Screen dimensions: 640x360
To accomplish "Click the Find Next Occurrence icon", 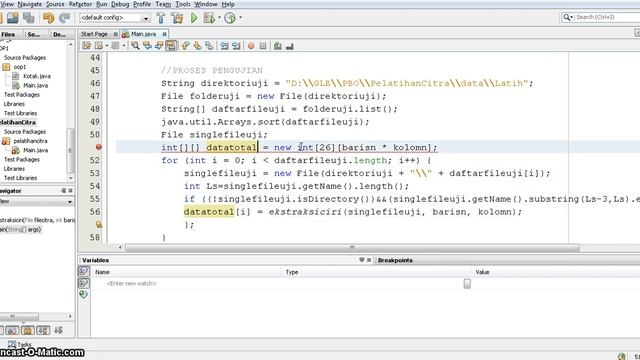I will click(x=159, y=46).
